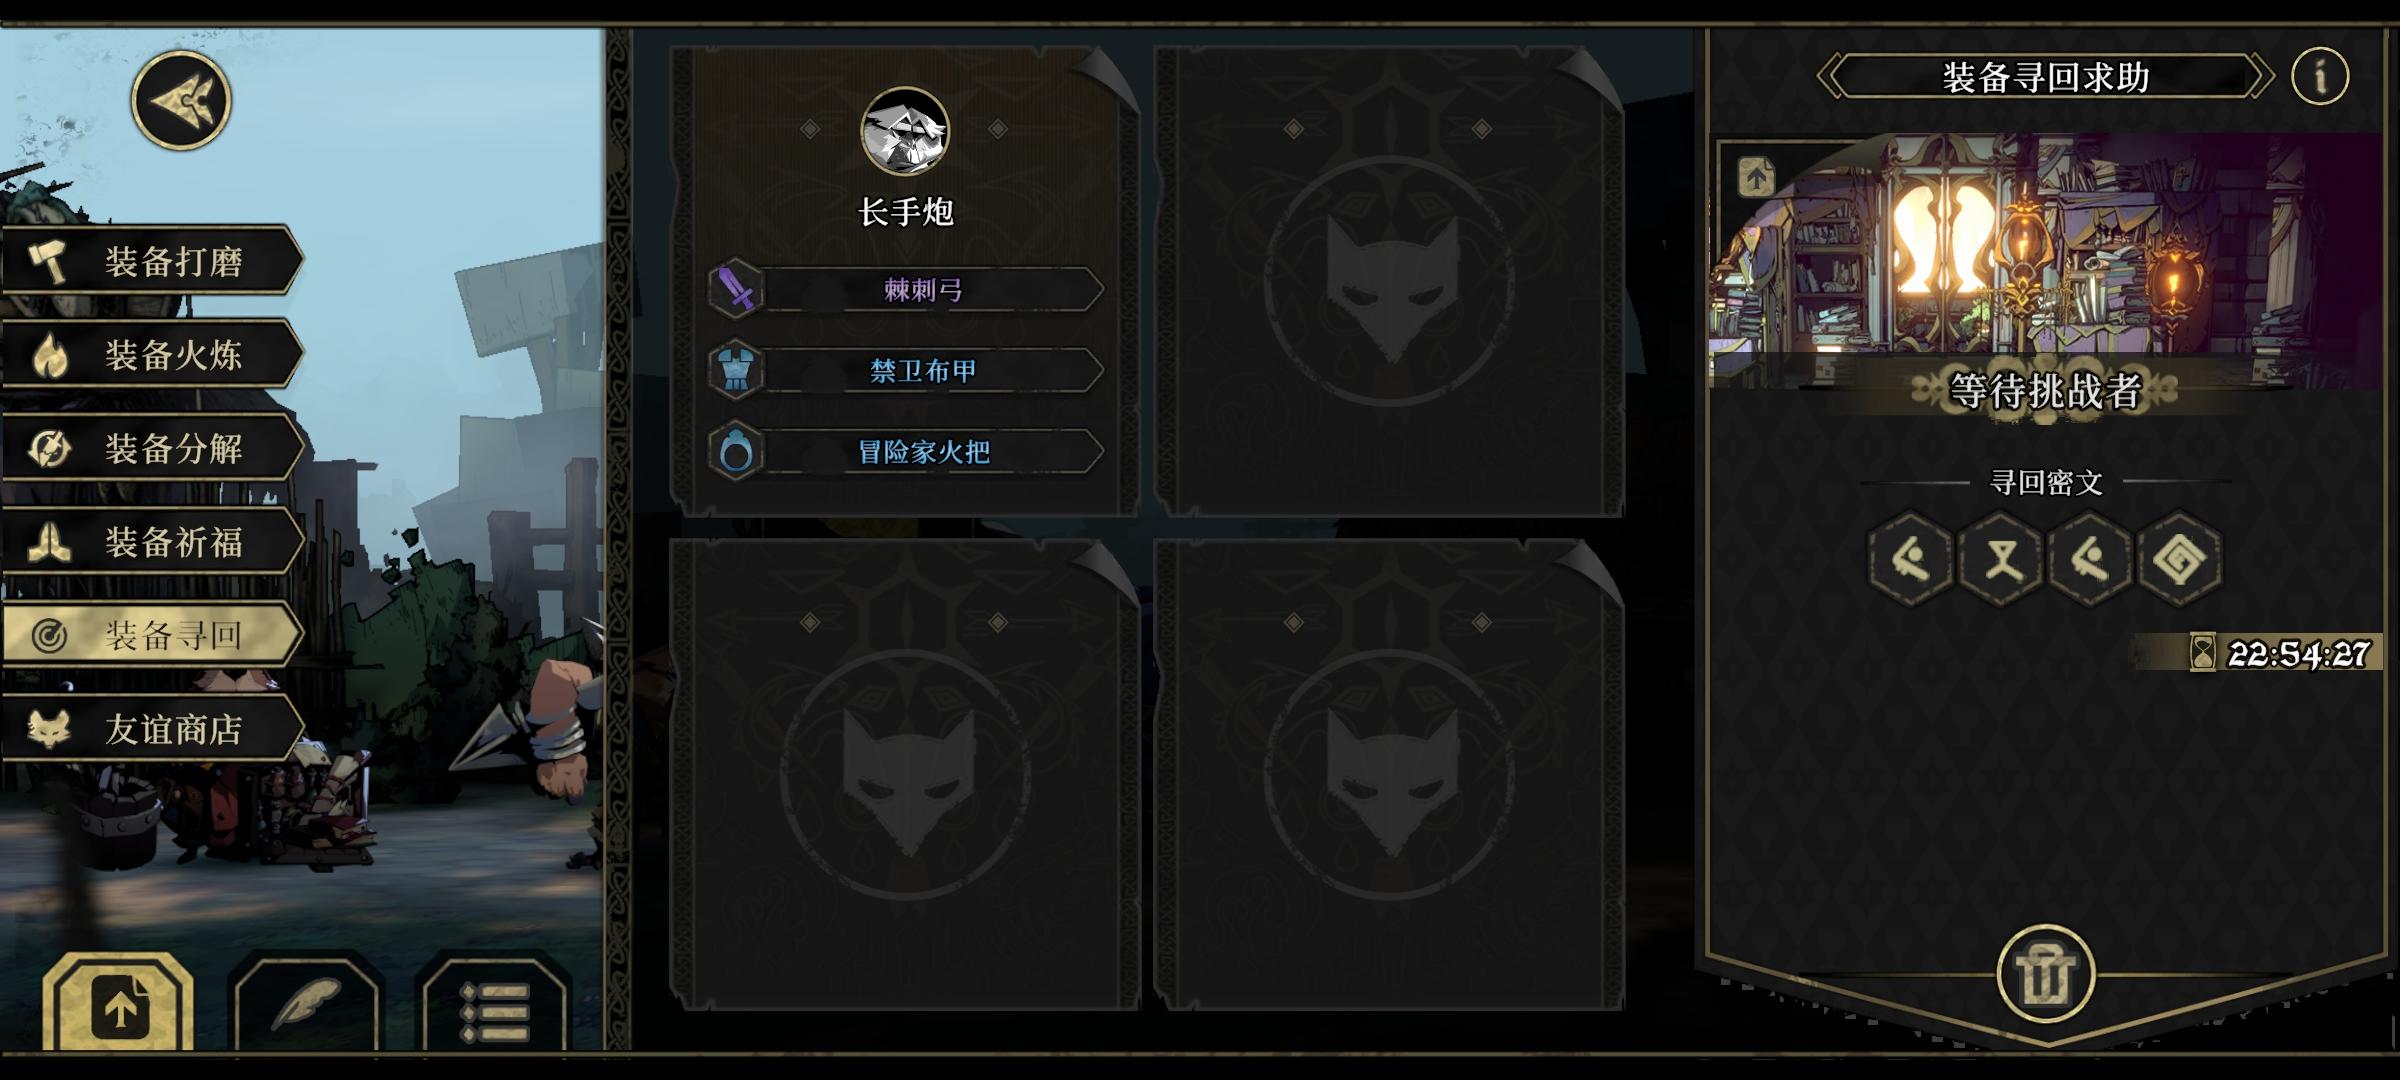Select the 装备分解 menu item

click(x=152, y=448)
